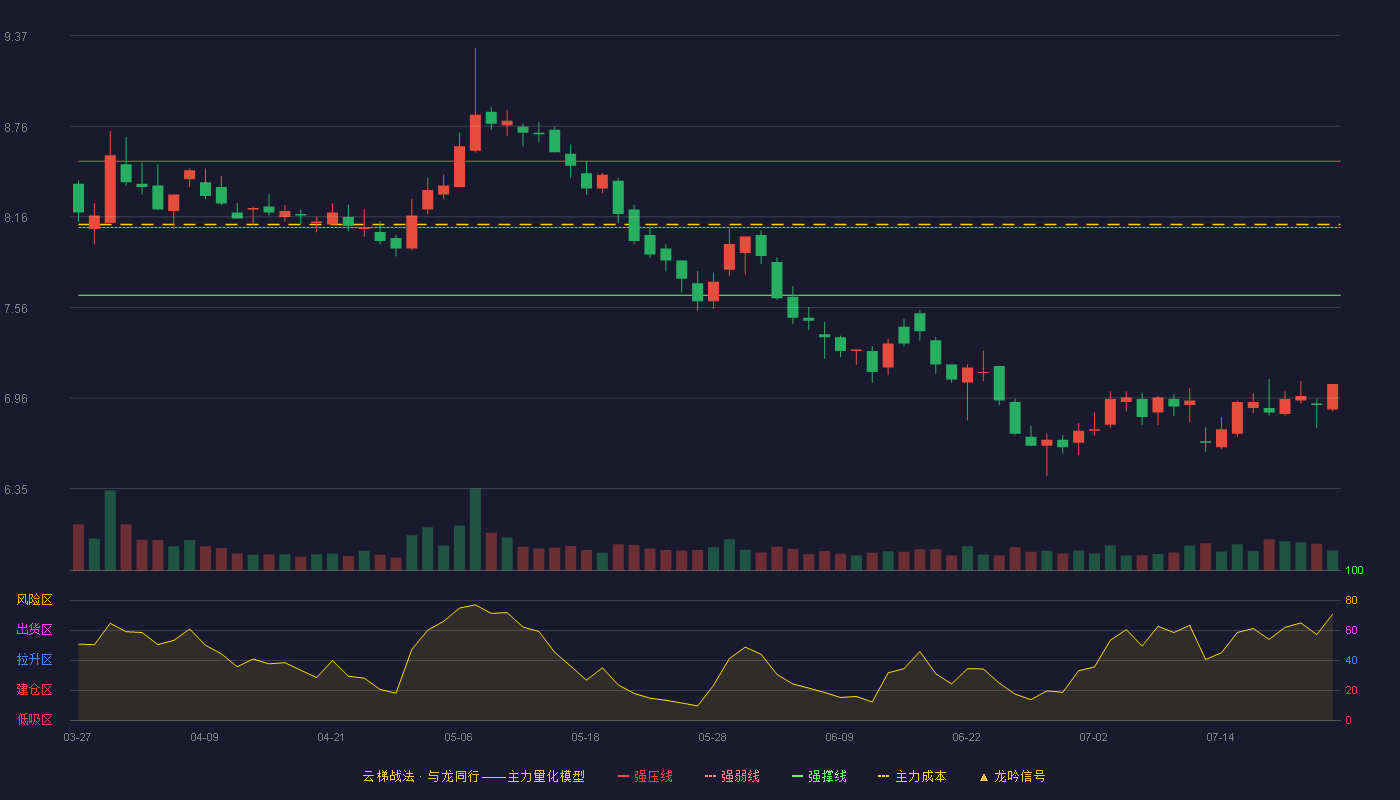Image resolution: width=1400 pixels, height=800 pixels.
Task: Click the green 强撑线 legend line marker
Action: point(798,777)
